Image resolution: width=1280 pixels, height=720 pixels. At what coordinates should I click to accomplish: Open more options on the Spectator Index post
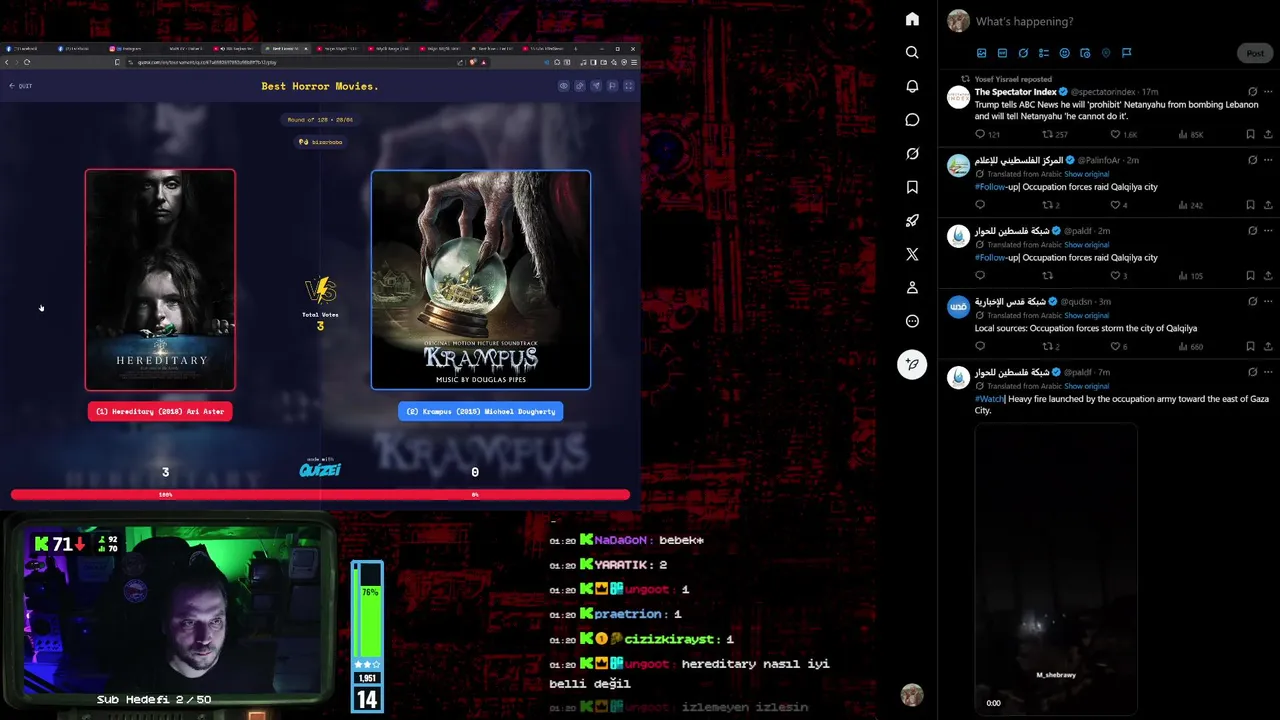click(1268, 92)
